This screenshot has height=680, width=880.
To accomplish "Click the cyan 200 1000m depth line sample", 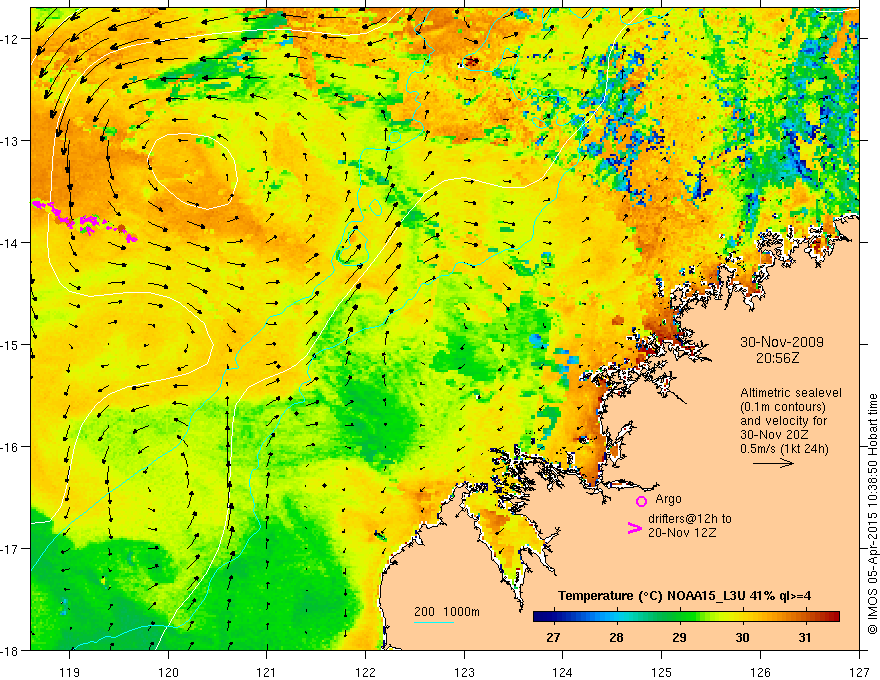I will 434,622.
